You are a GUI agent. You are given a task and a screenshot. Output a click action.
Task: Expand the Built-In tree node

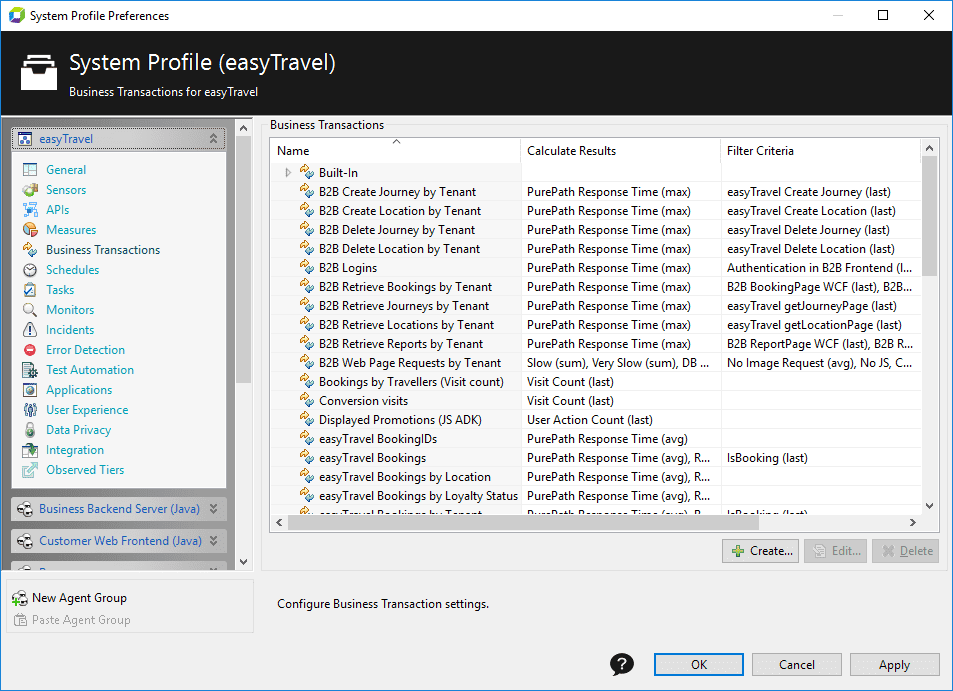pyautogui.click(x=288, y=173)
